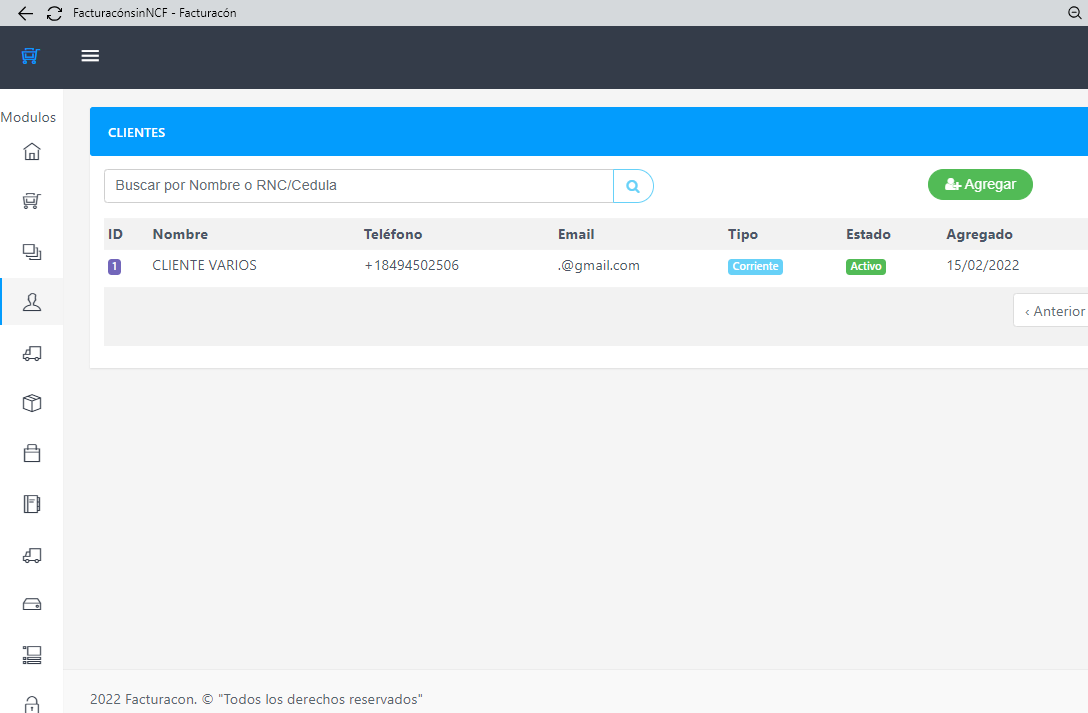This screenshot has height=713, width=1088.
Task: Click the Teléfono column header
Action: tap(393, 234)
